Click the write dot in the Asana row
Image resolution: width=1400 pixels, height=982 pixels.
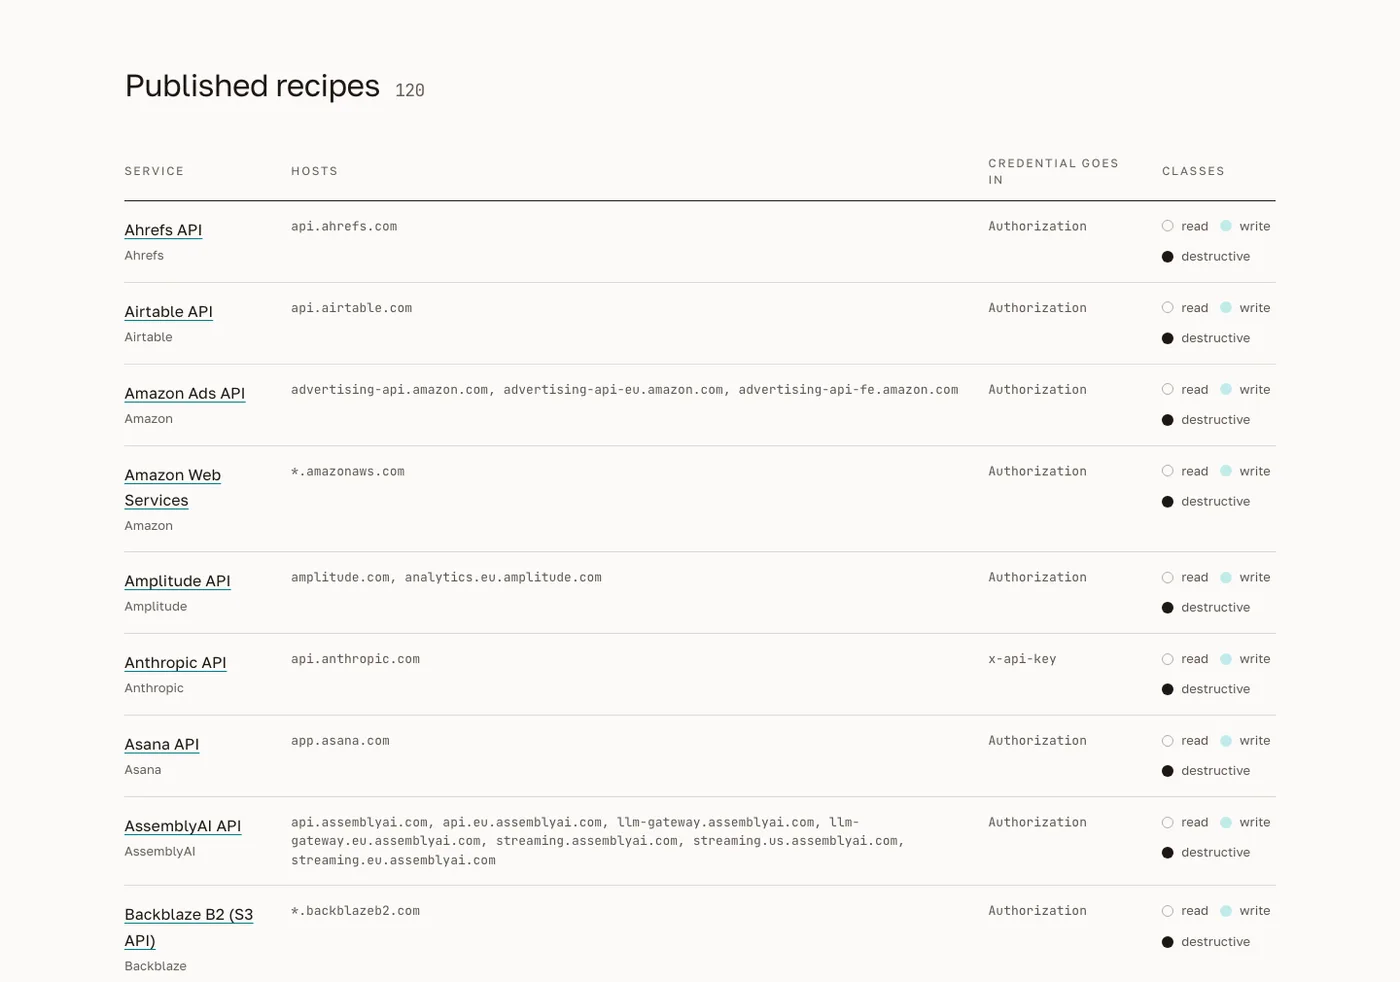pos(1226,741)
